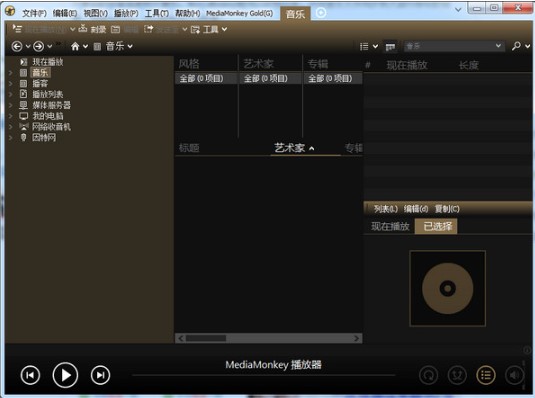Viewport: 535px width, 398px height.
Task: Select 全部 (0 项目) under 风格
Action: pyautogui.click(x=206, y=79)
